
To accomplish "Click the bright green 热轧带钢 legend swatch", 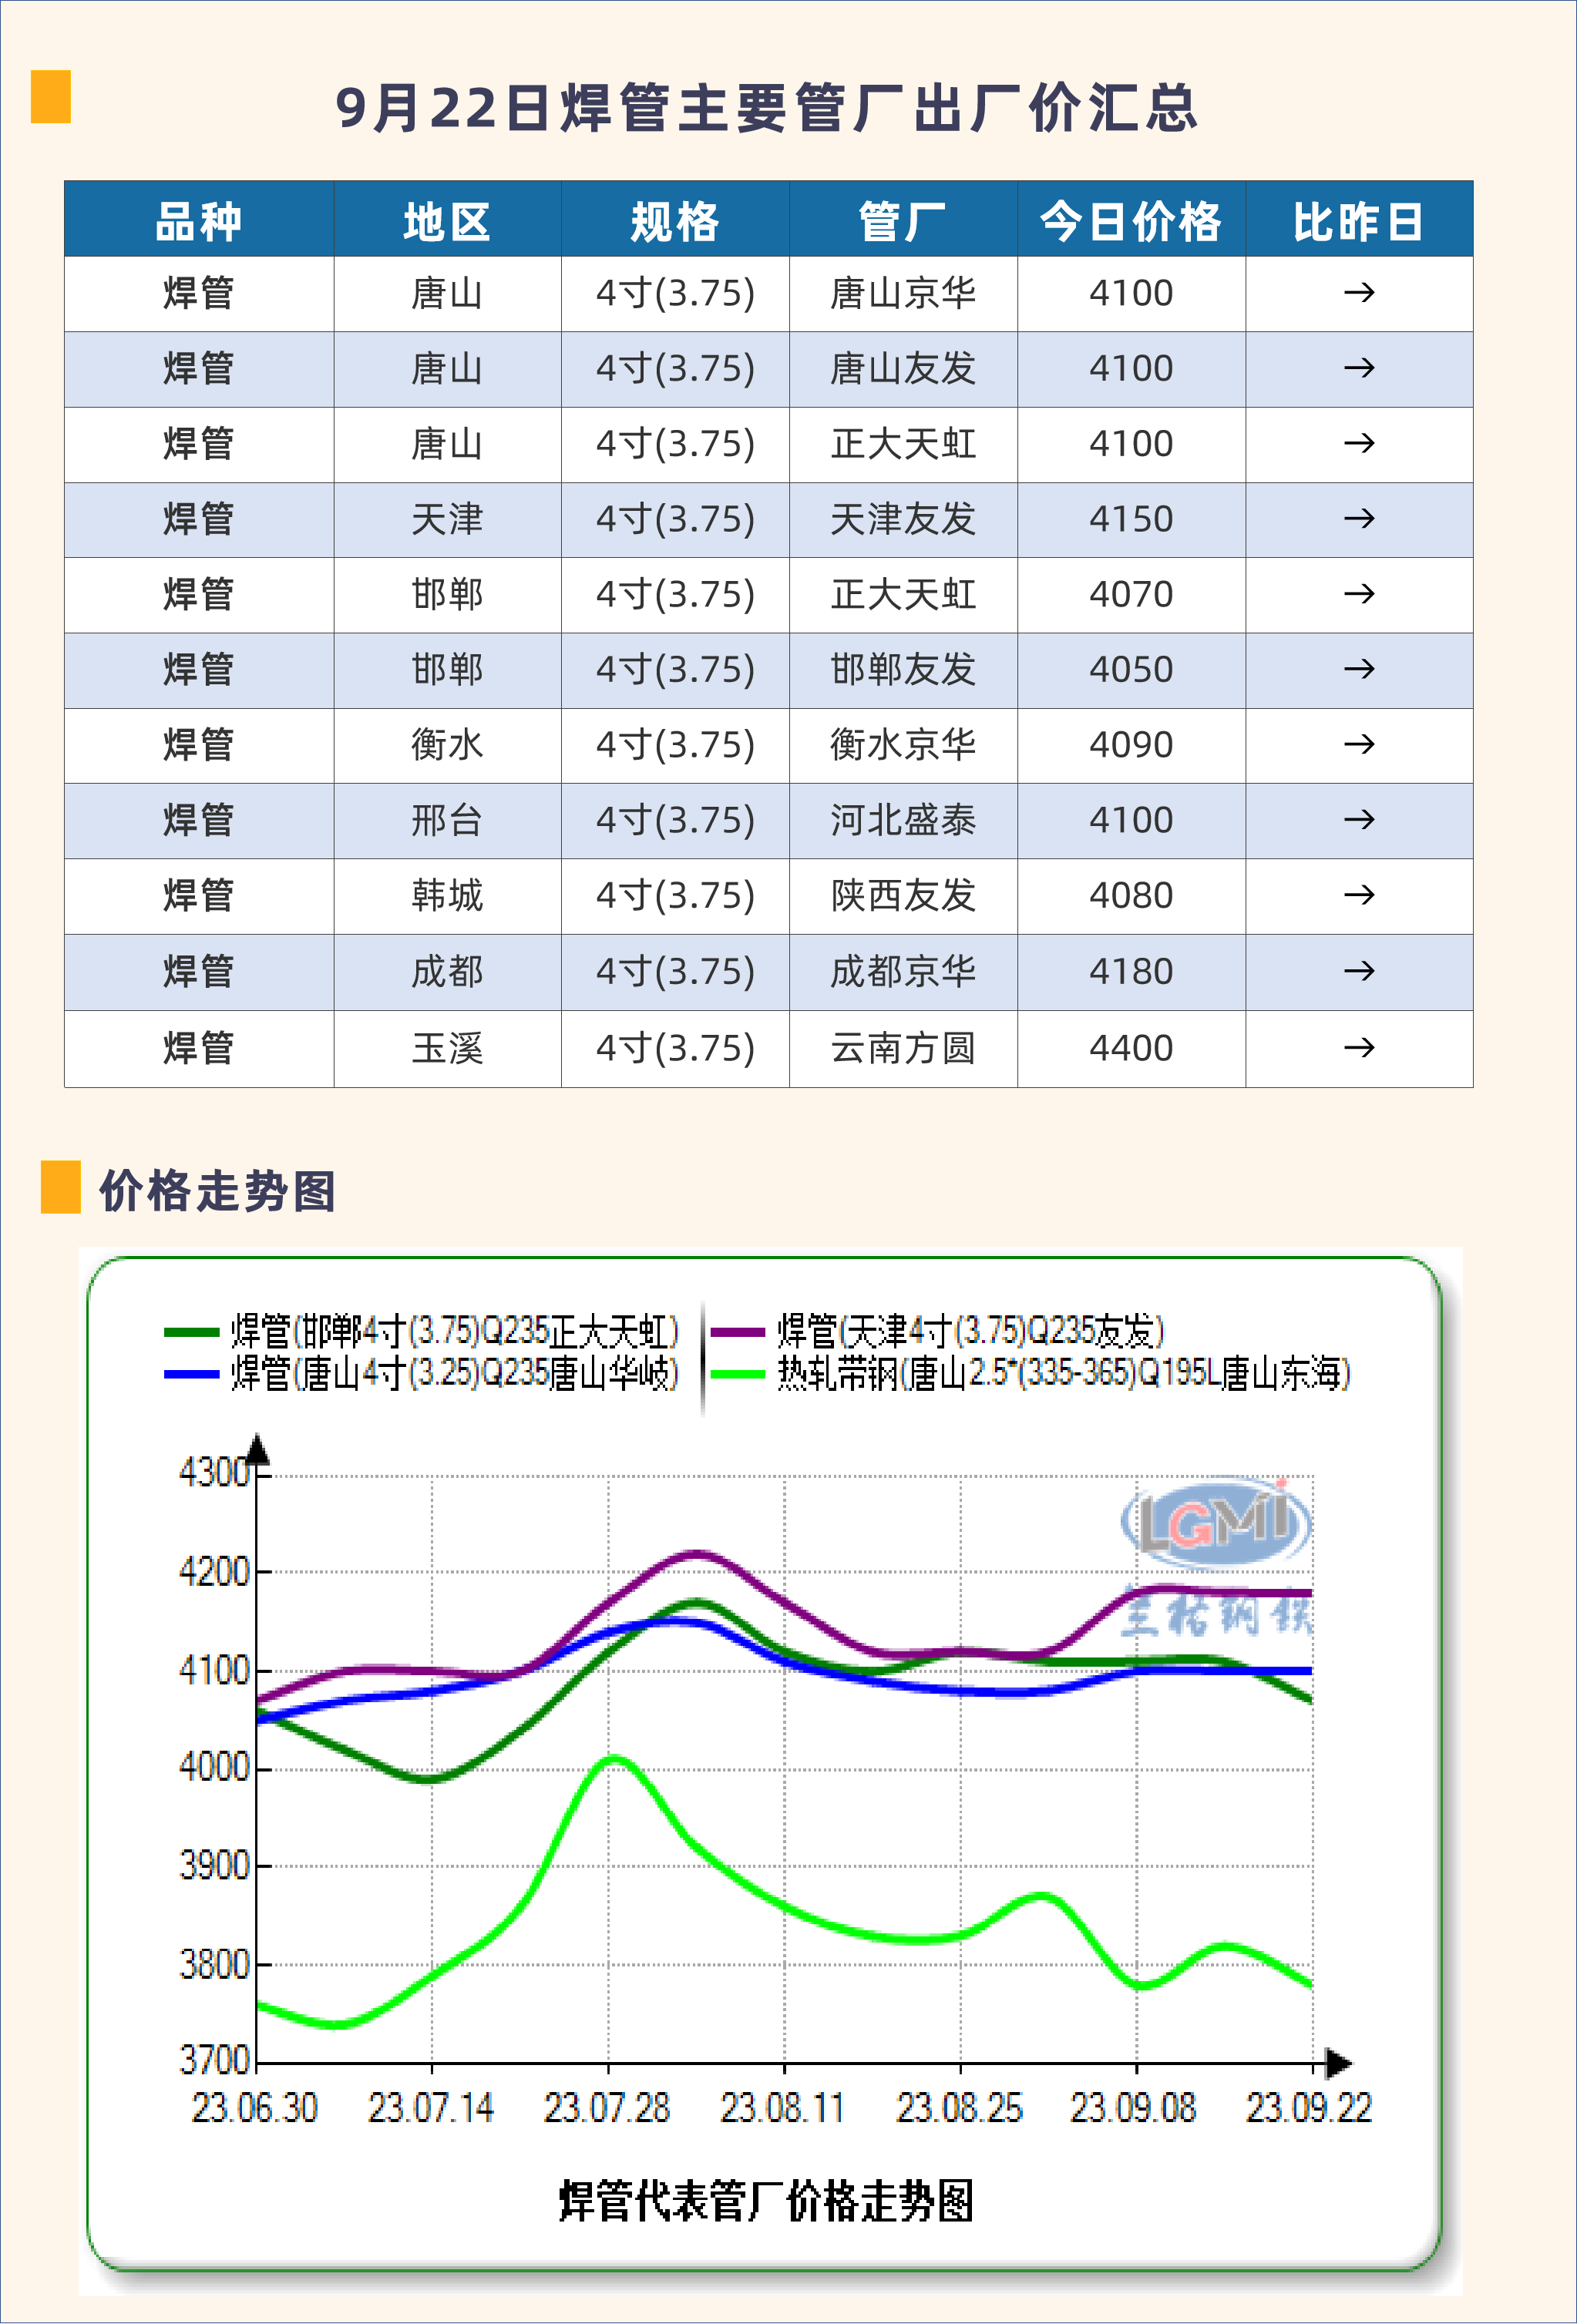I will click(x=737, y=1374).
